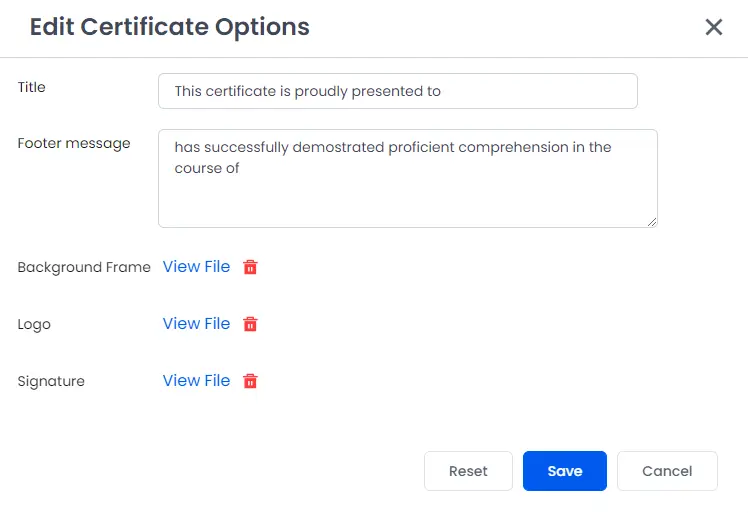This screenshot has width=748, height=518.
Task: Cancel editing certificate options
Action: tap(667, 471)
